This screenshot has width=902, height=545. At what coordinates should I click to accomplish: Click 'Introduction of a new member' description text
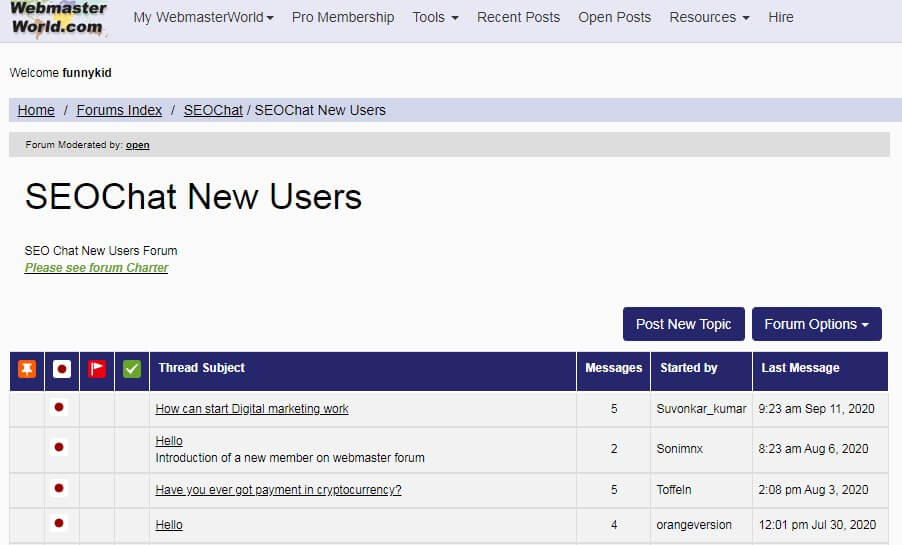(290, 458)
